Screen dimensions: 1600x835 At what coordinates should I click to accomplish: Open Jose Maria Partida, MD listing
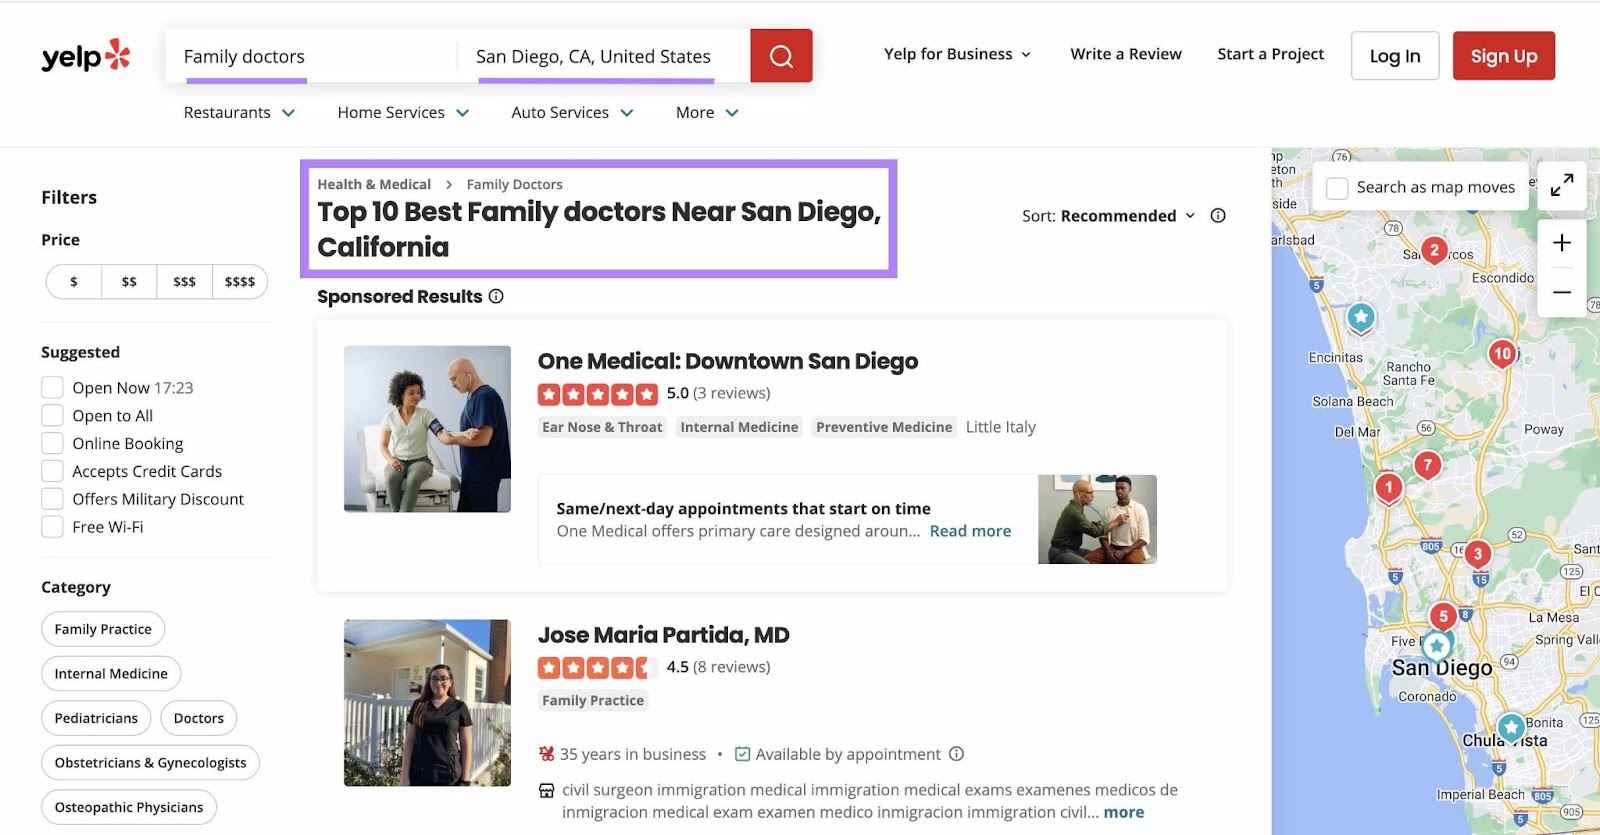click(x=664, y=635)
